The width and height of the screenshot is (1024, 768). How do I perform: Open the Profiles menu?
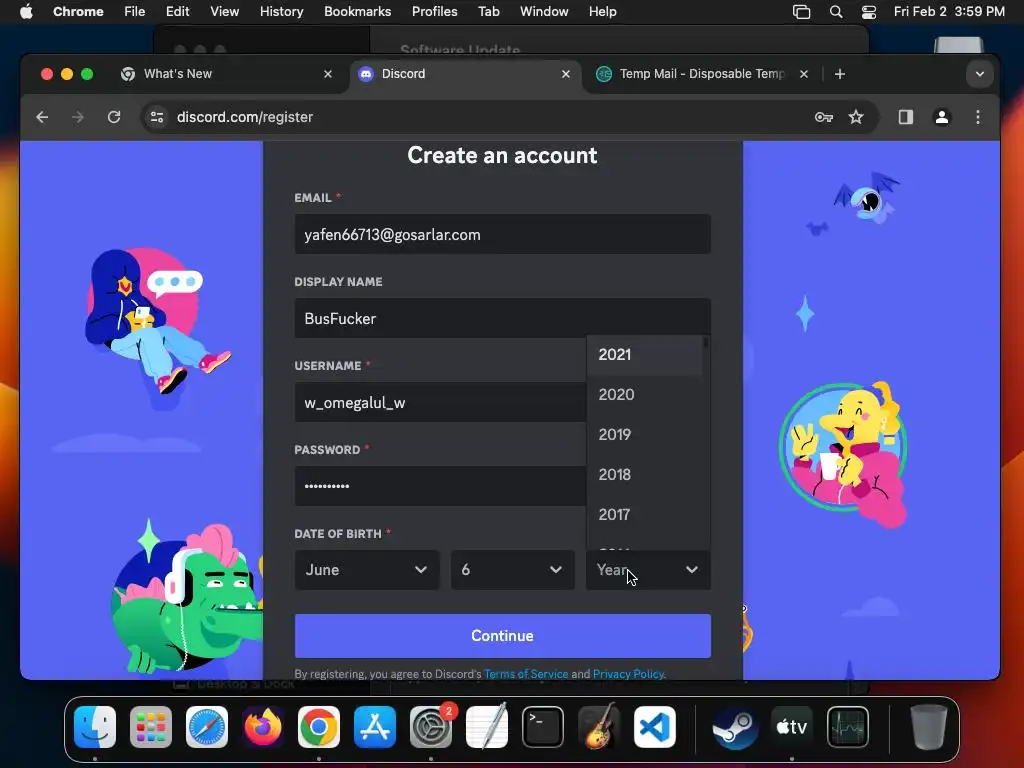pyautogui.click(x=434, y=12)
